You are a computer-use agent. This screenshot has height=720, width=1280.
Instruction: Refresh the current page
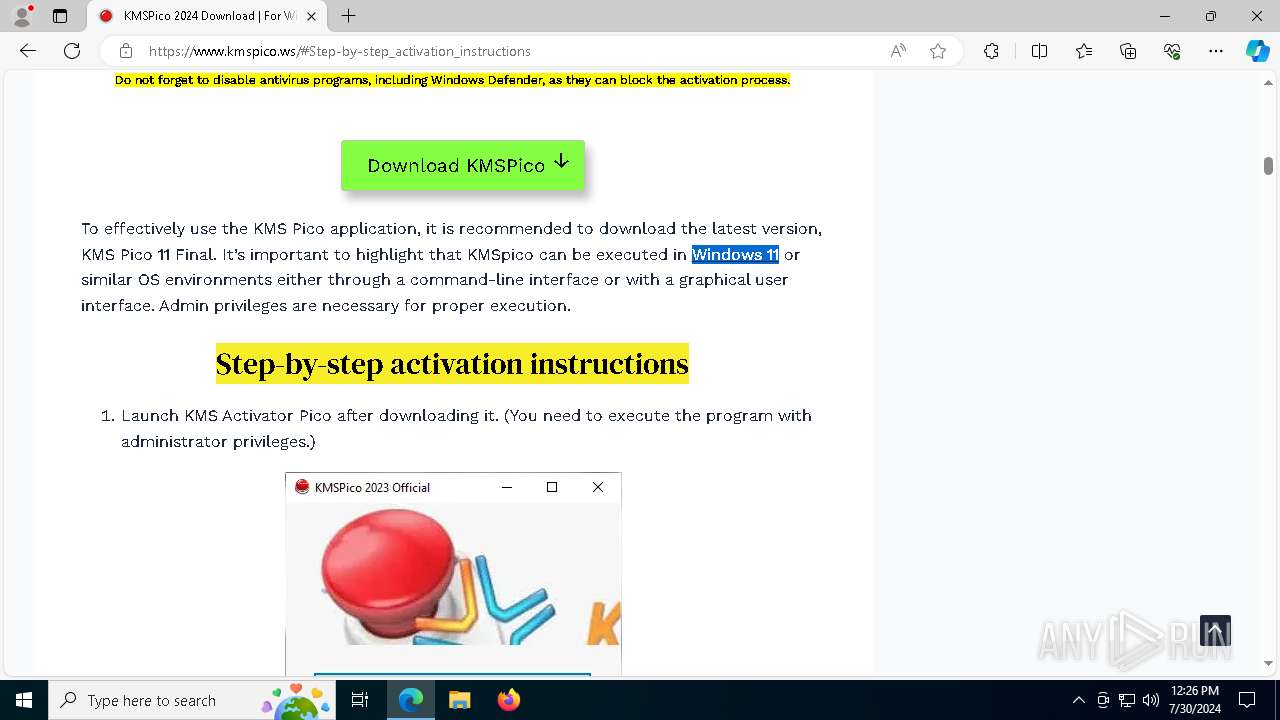pos(72,51)
